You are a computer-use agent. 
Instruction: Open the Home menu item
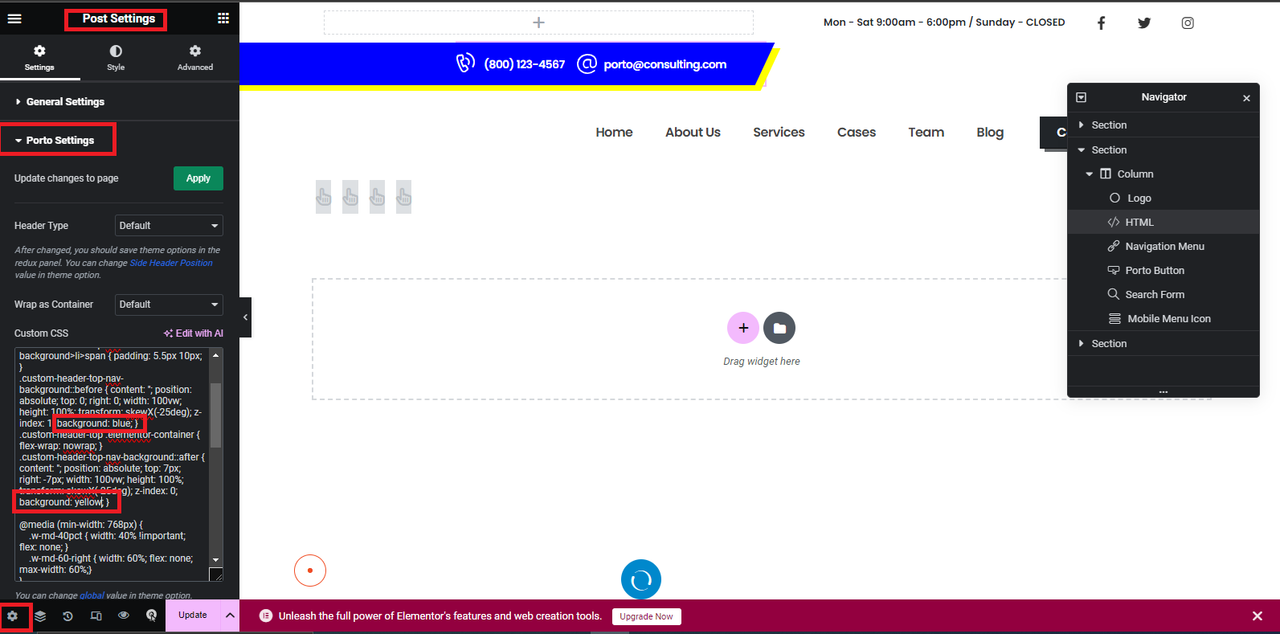coord(614,132)
